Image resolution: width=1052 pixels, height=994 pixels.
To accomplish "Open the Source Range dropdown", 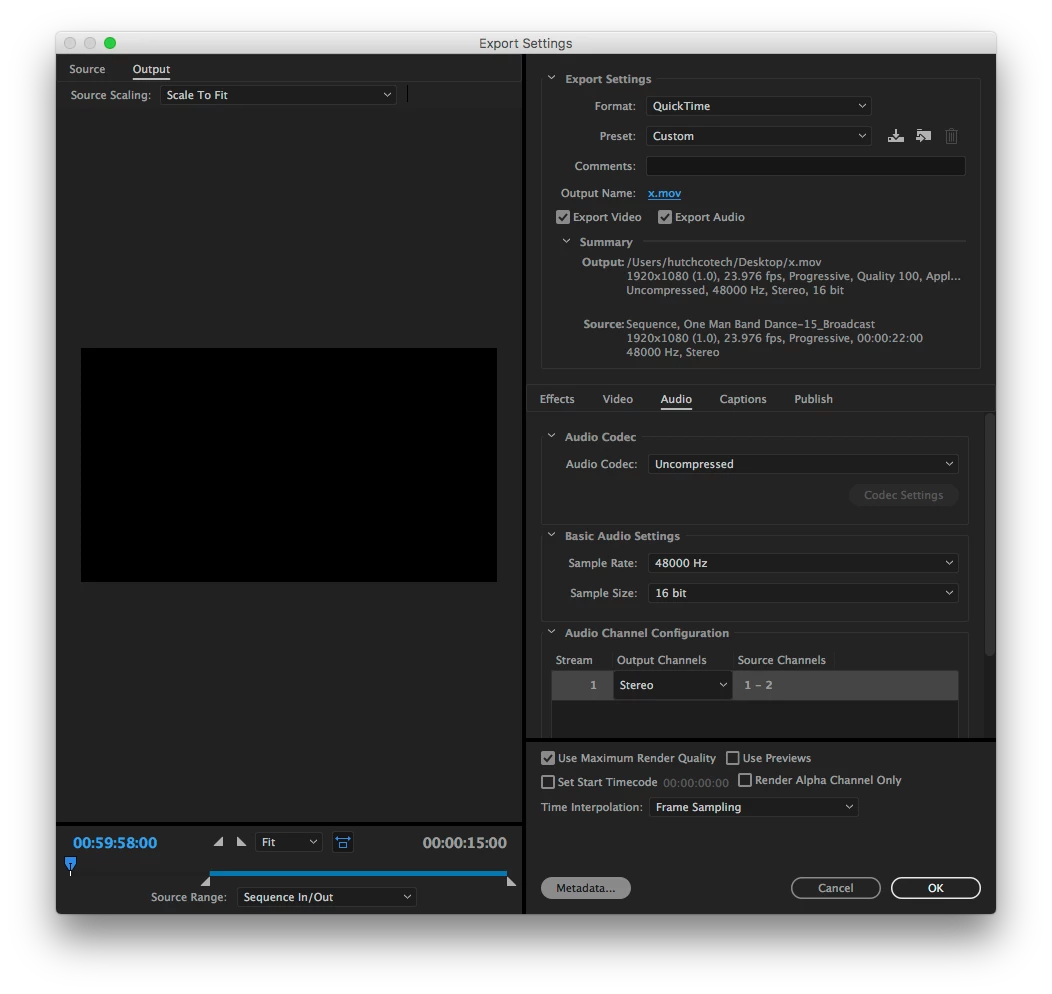I will pyautogui.click(x=327, y=897).
